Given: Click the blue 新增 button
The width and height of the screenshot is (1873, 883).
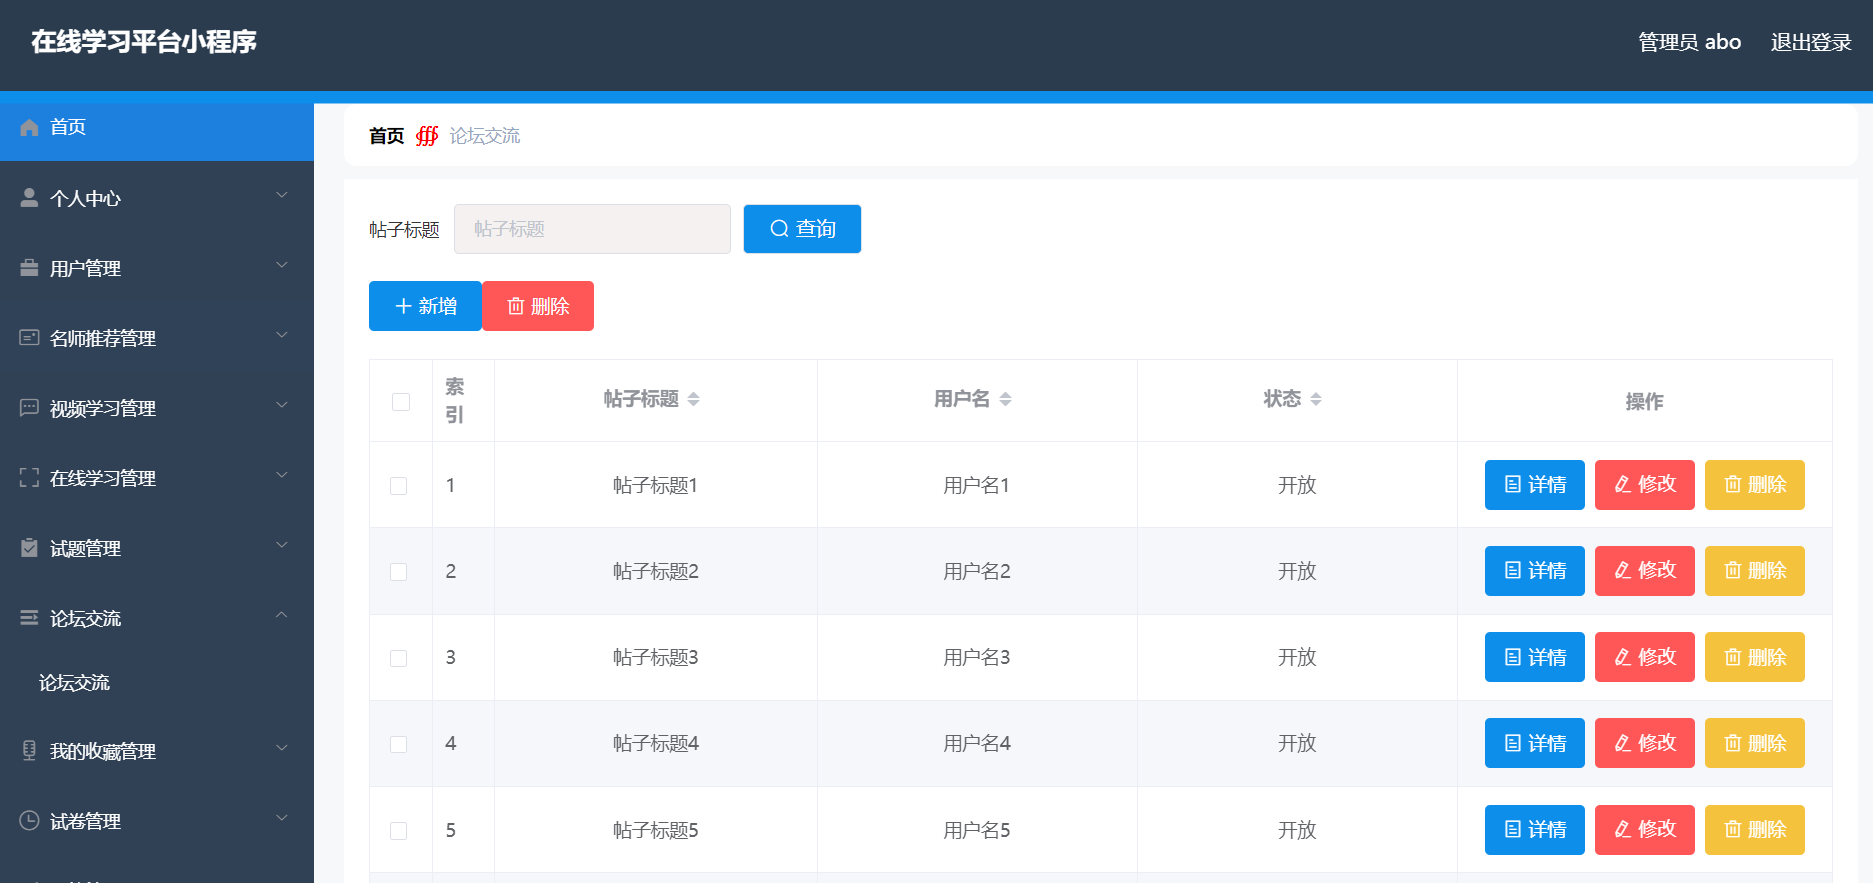Looking at the screenshot, I should click(x=425, y=306).
